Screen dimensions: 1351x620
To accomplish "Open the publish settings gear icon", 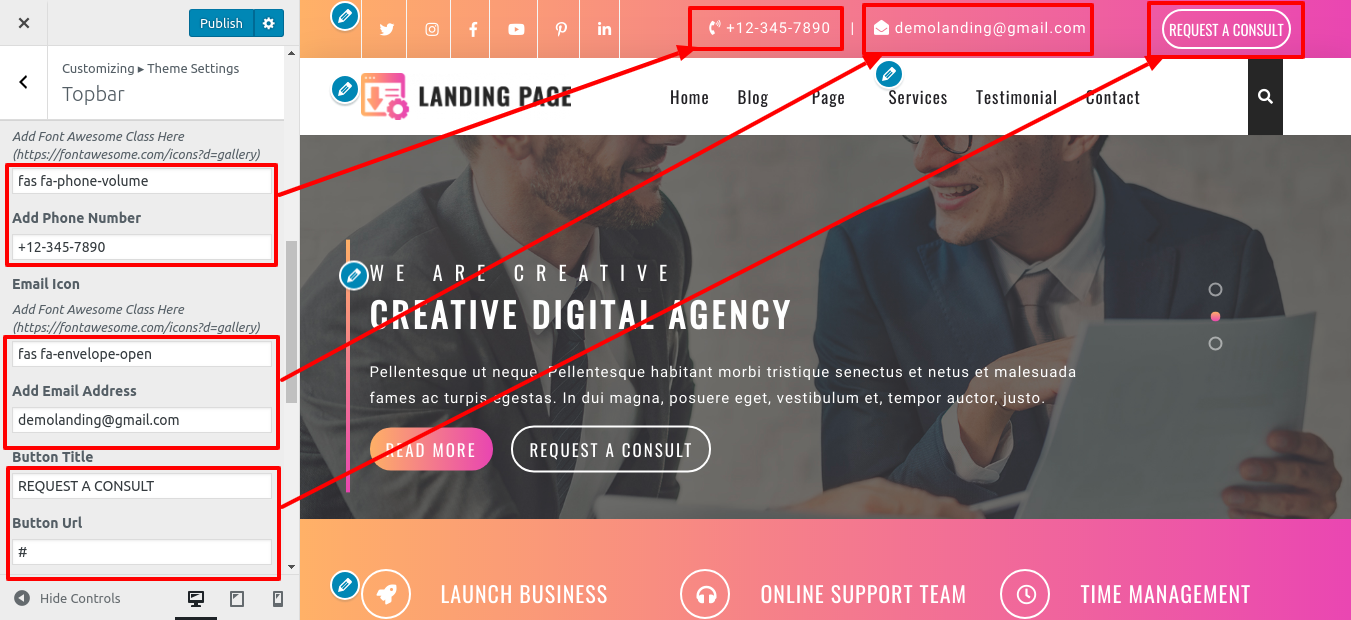I will coord(268,23).
